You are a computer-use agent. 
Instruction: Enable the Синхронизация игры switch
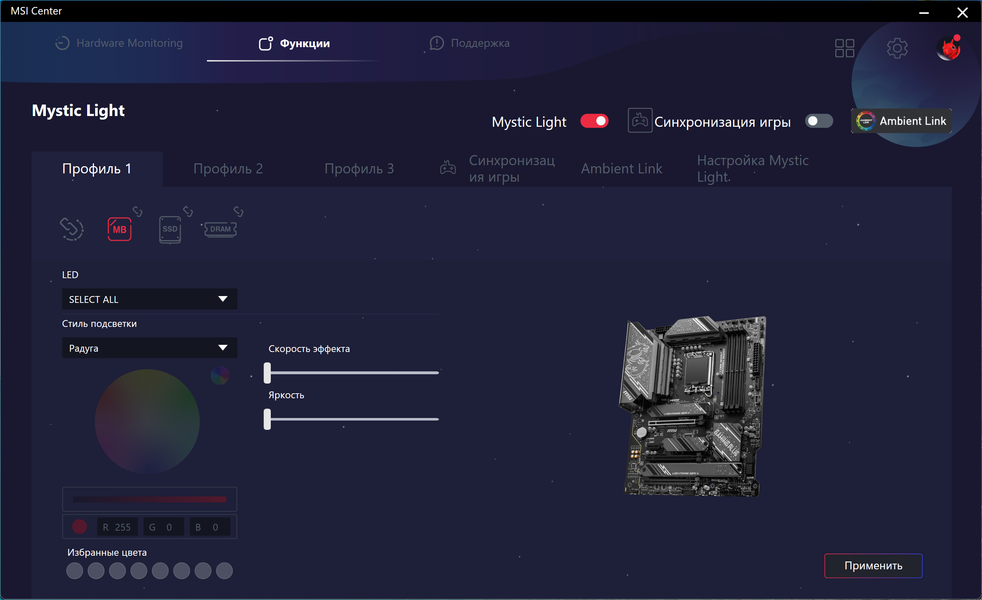click(819, 121)
